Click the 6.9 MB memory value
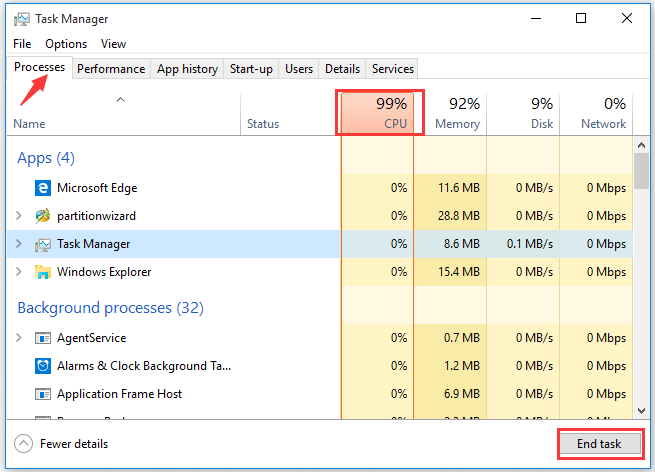This screenshot has height=472, width=655. (462, 394)
